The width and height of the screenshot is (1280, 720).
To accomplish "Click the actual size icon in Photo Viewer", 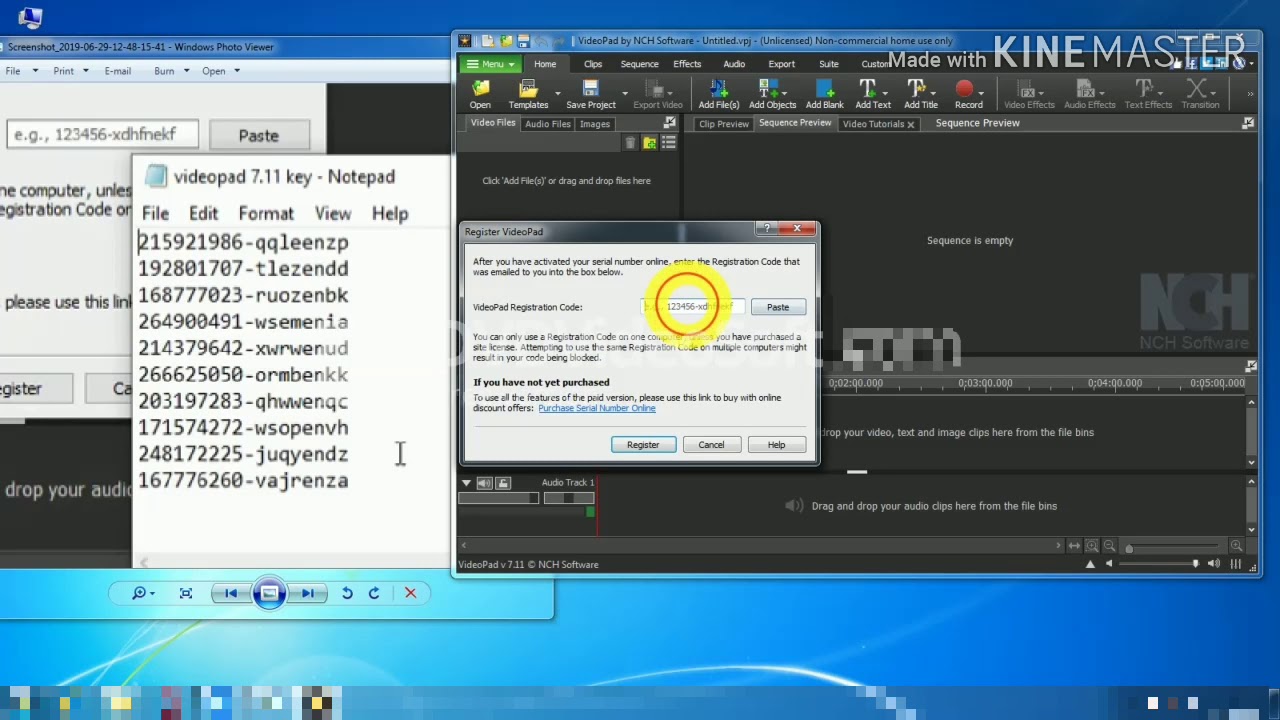I will (x=186, y=593).
